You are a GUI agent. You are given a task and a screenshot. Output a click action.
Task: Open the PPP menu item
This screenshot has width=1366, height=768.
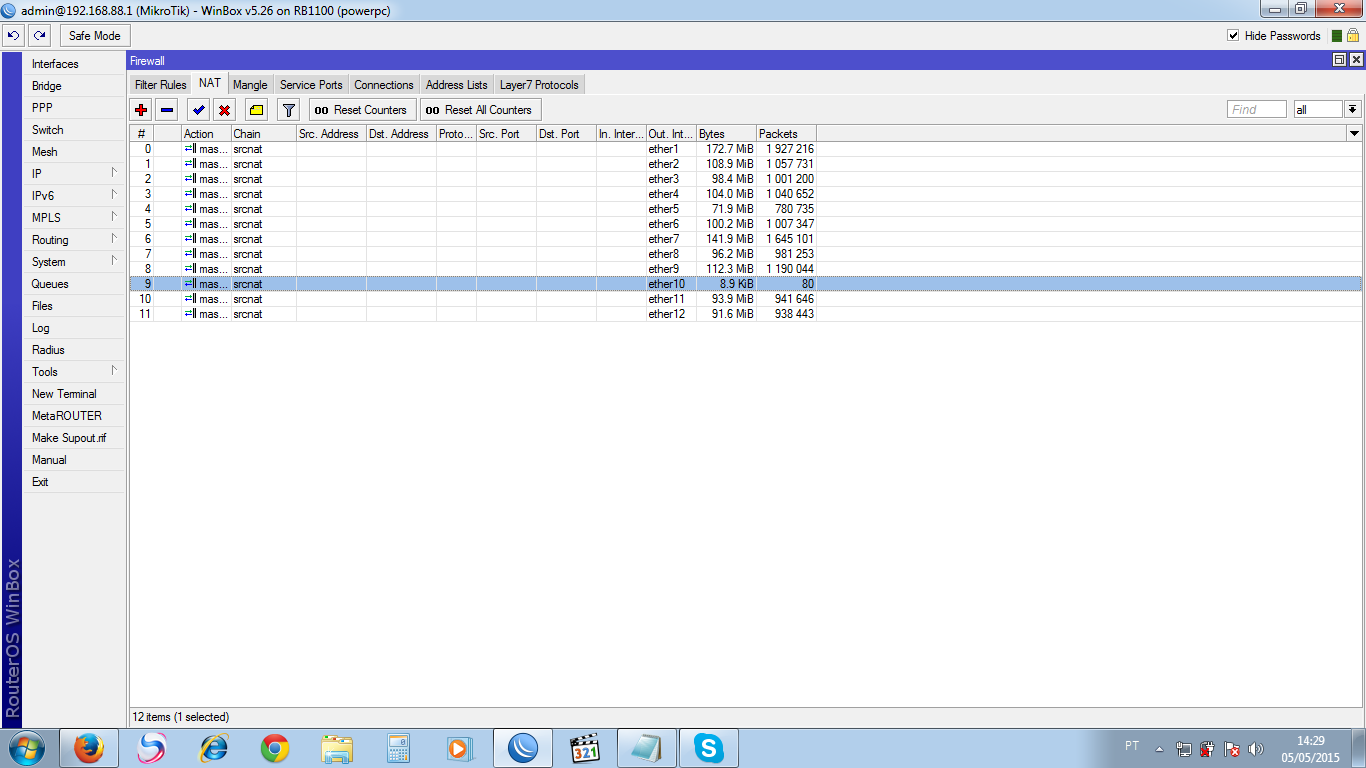(x=75, y=108)
